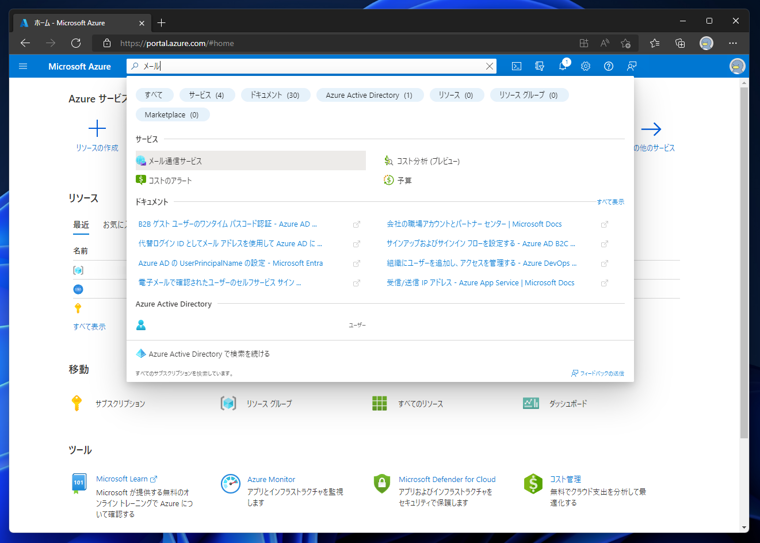Click the browser address bar URL

[177, 43]
